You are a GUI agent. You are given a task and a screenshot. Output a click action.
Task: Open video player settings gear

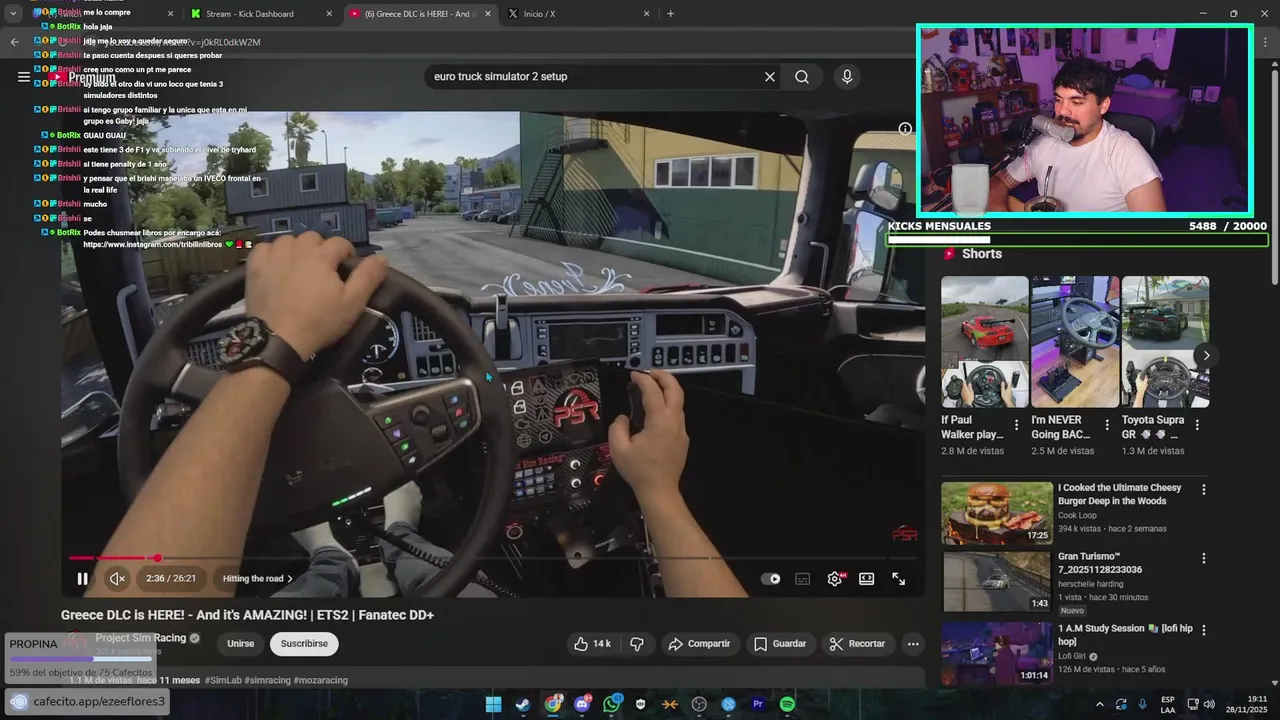[x=835, y=578]
